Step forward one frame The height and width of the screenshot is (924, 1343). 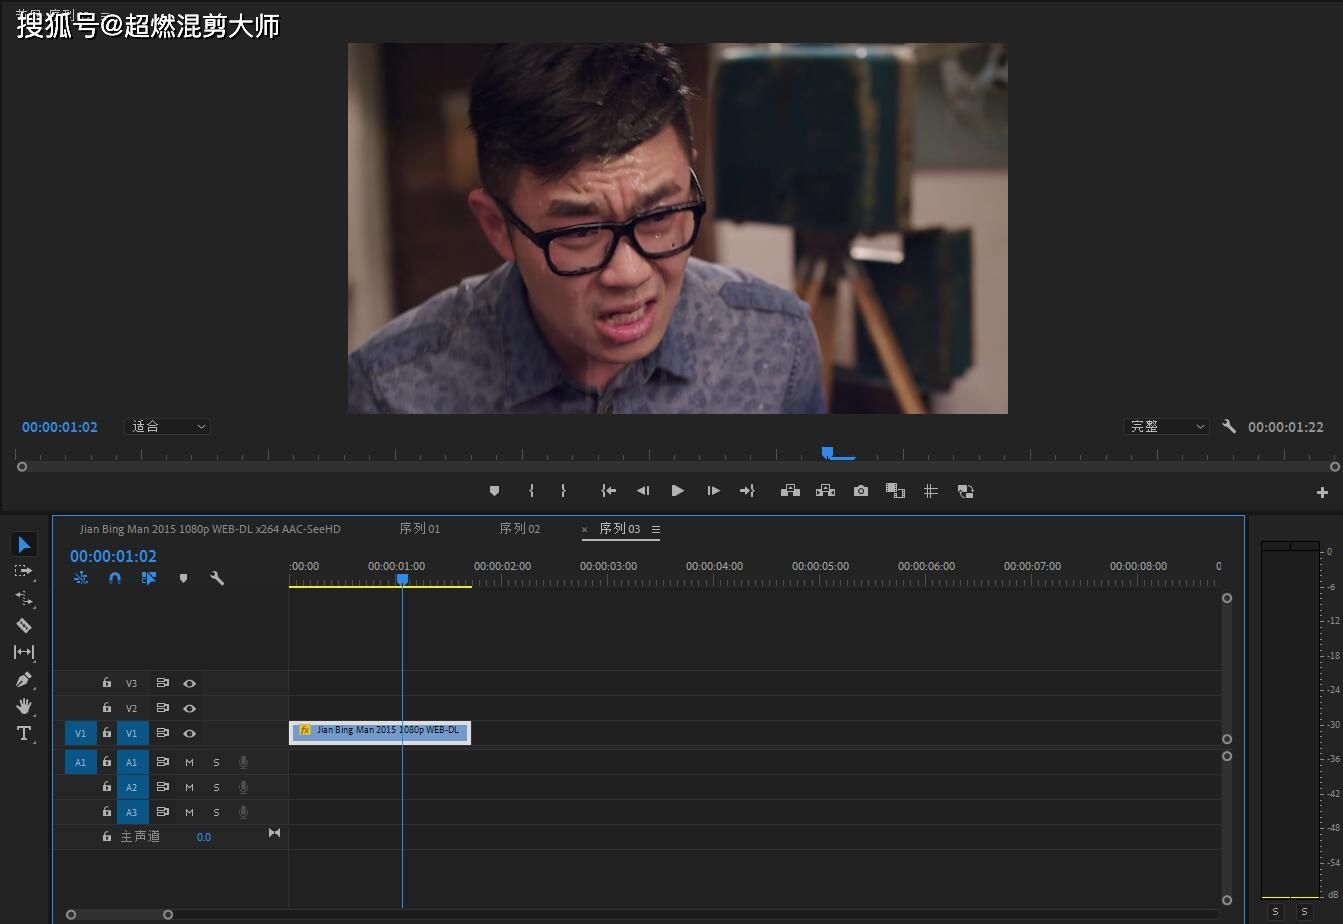click(x=713, y=491)
